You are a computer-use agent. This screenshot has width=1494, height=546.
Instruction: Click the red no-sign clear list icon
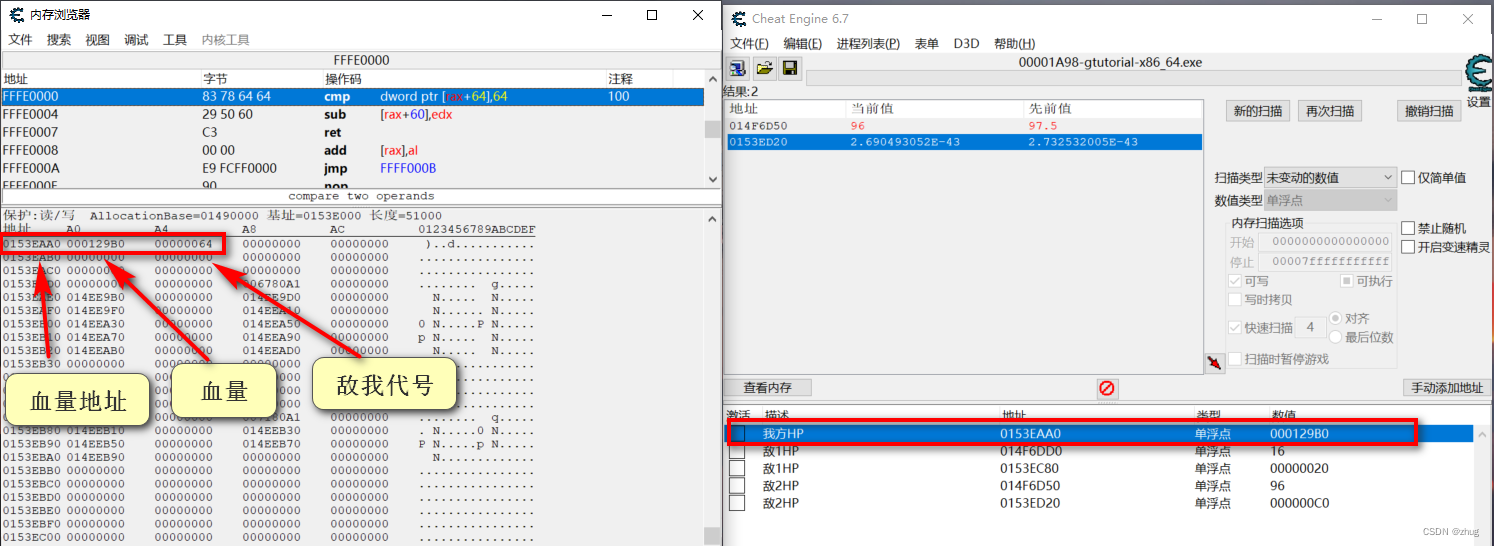[1107, 388]
